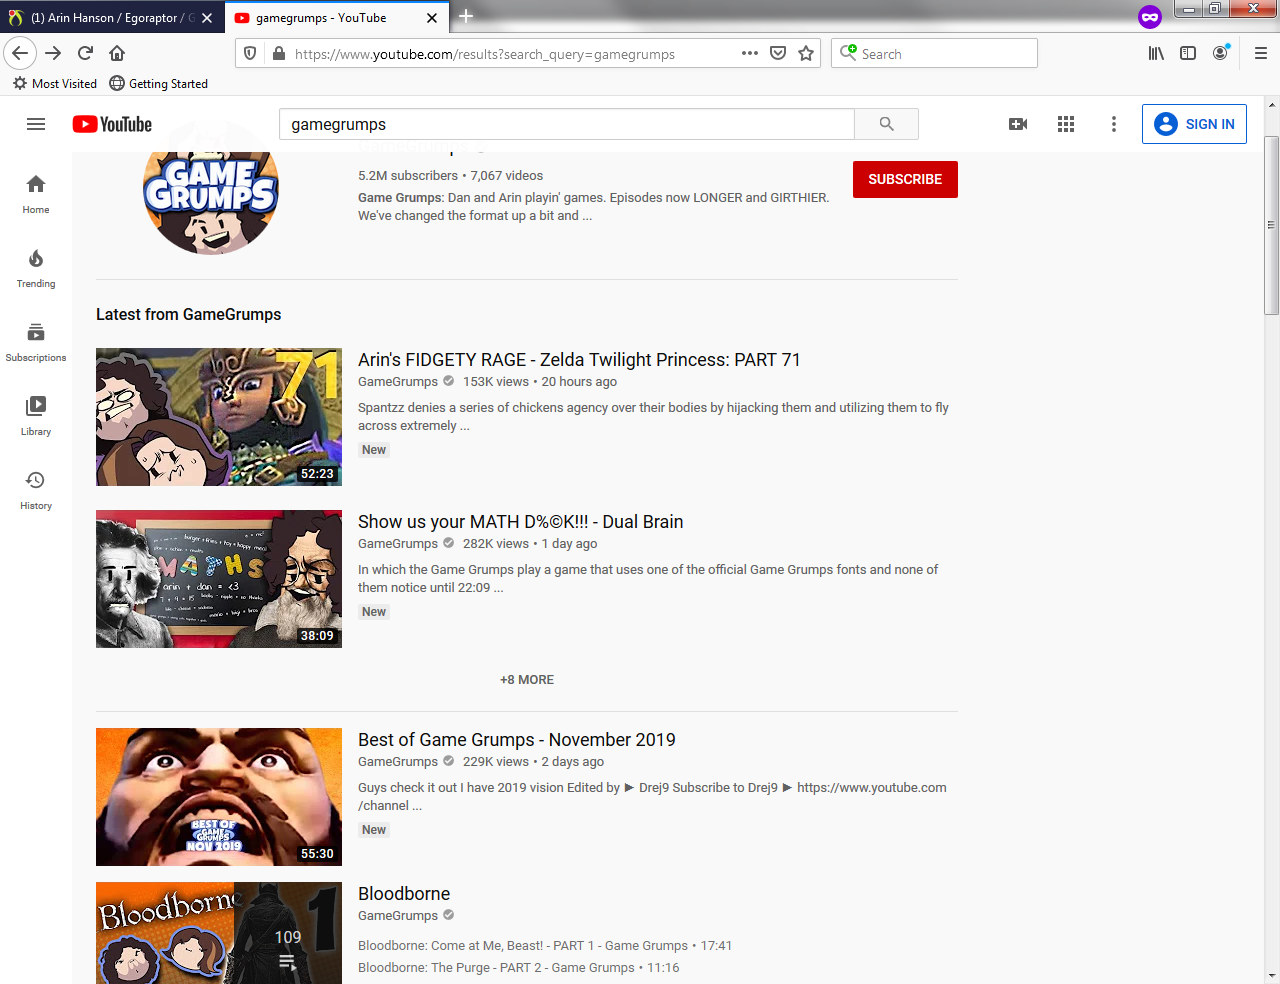
Task: Save the page to Pocket
Action: tap(778, 53)
